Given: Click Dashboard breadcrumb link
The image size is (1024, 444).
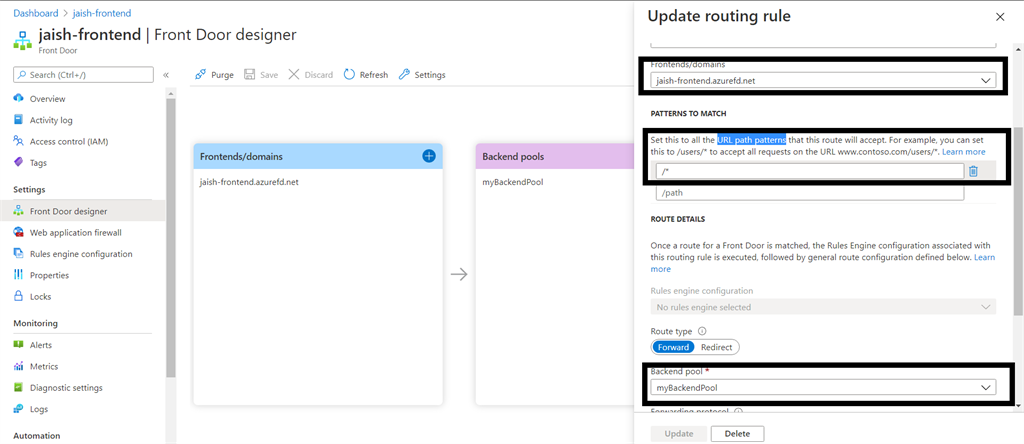Looking at the screenshot, I should tap(35, 13).
